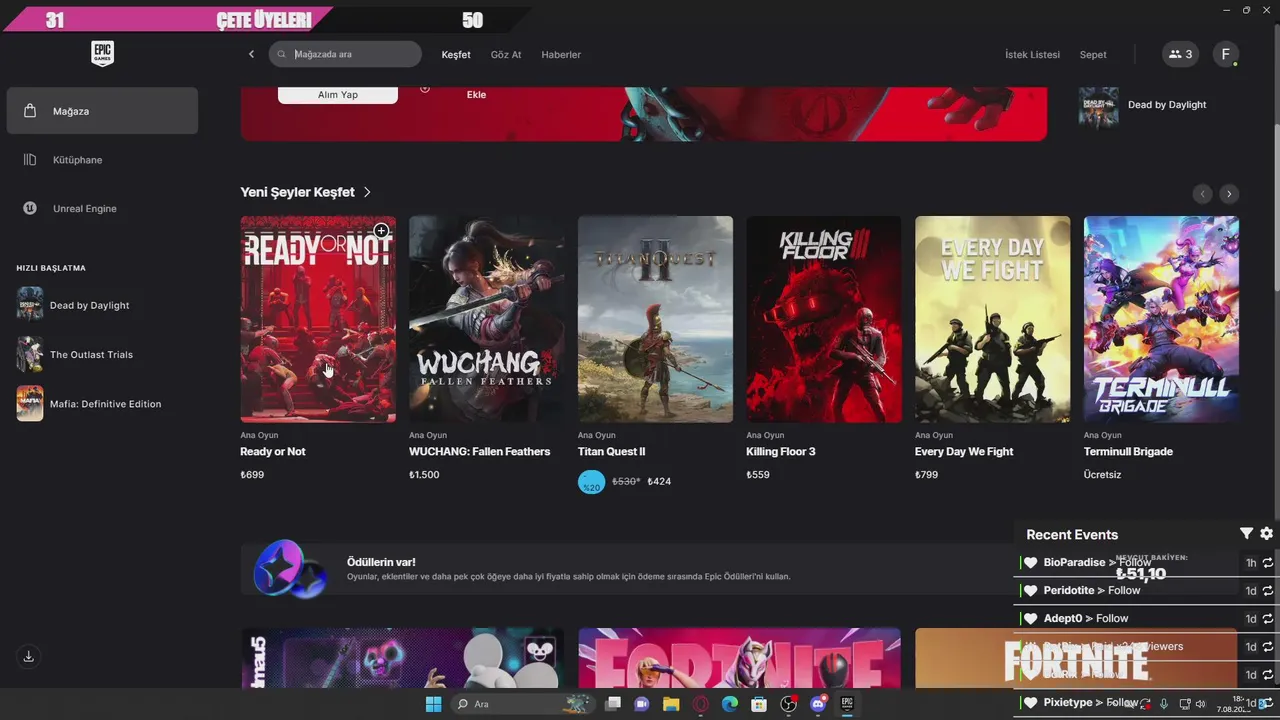
Task: Open Microsoft Edge from the taskbar
Action: (x=730, y=704)
